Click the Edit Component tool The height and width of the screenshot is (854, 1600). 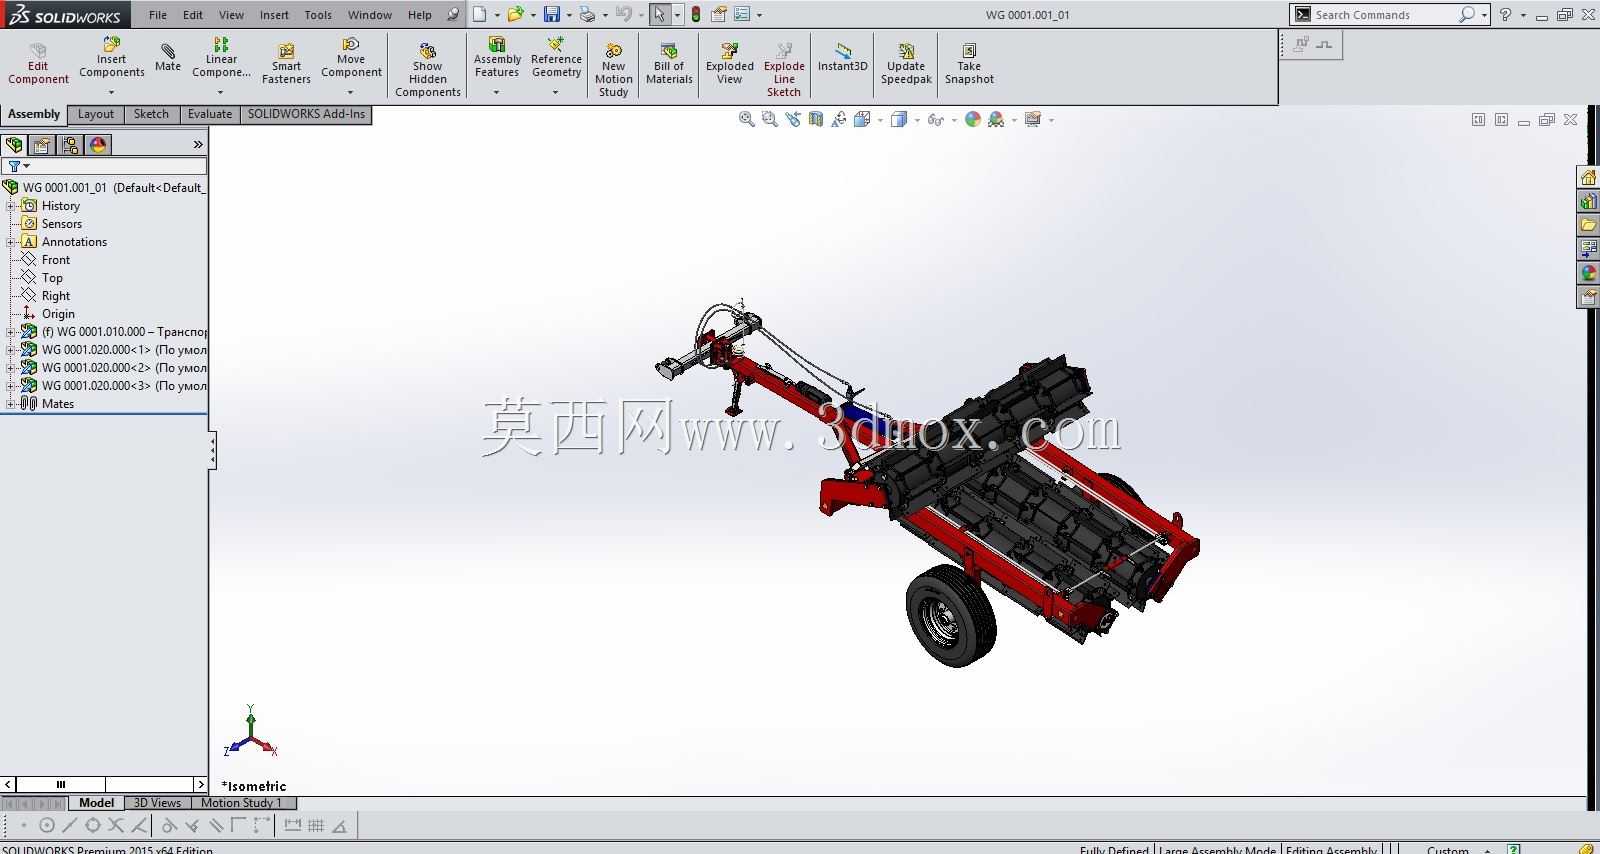pyautogui.click(x=38, y=64)
